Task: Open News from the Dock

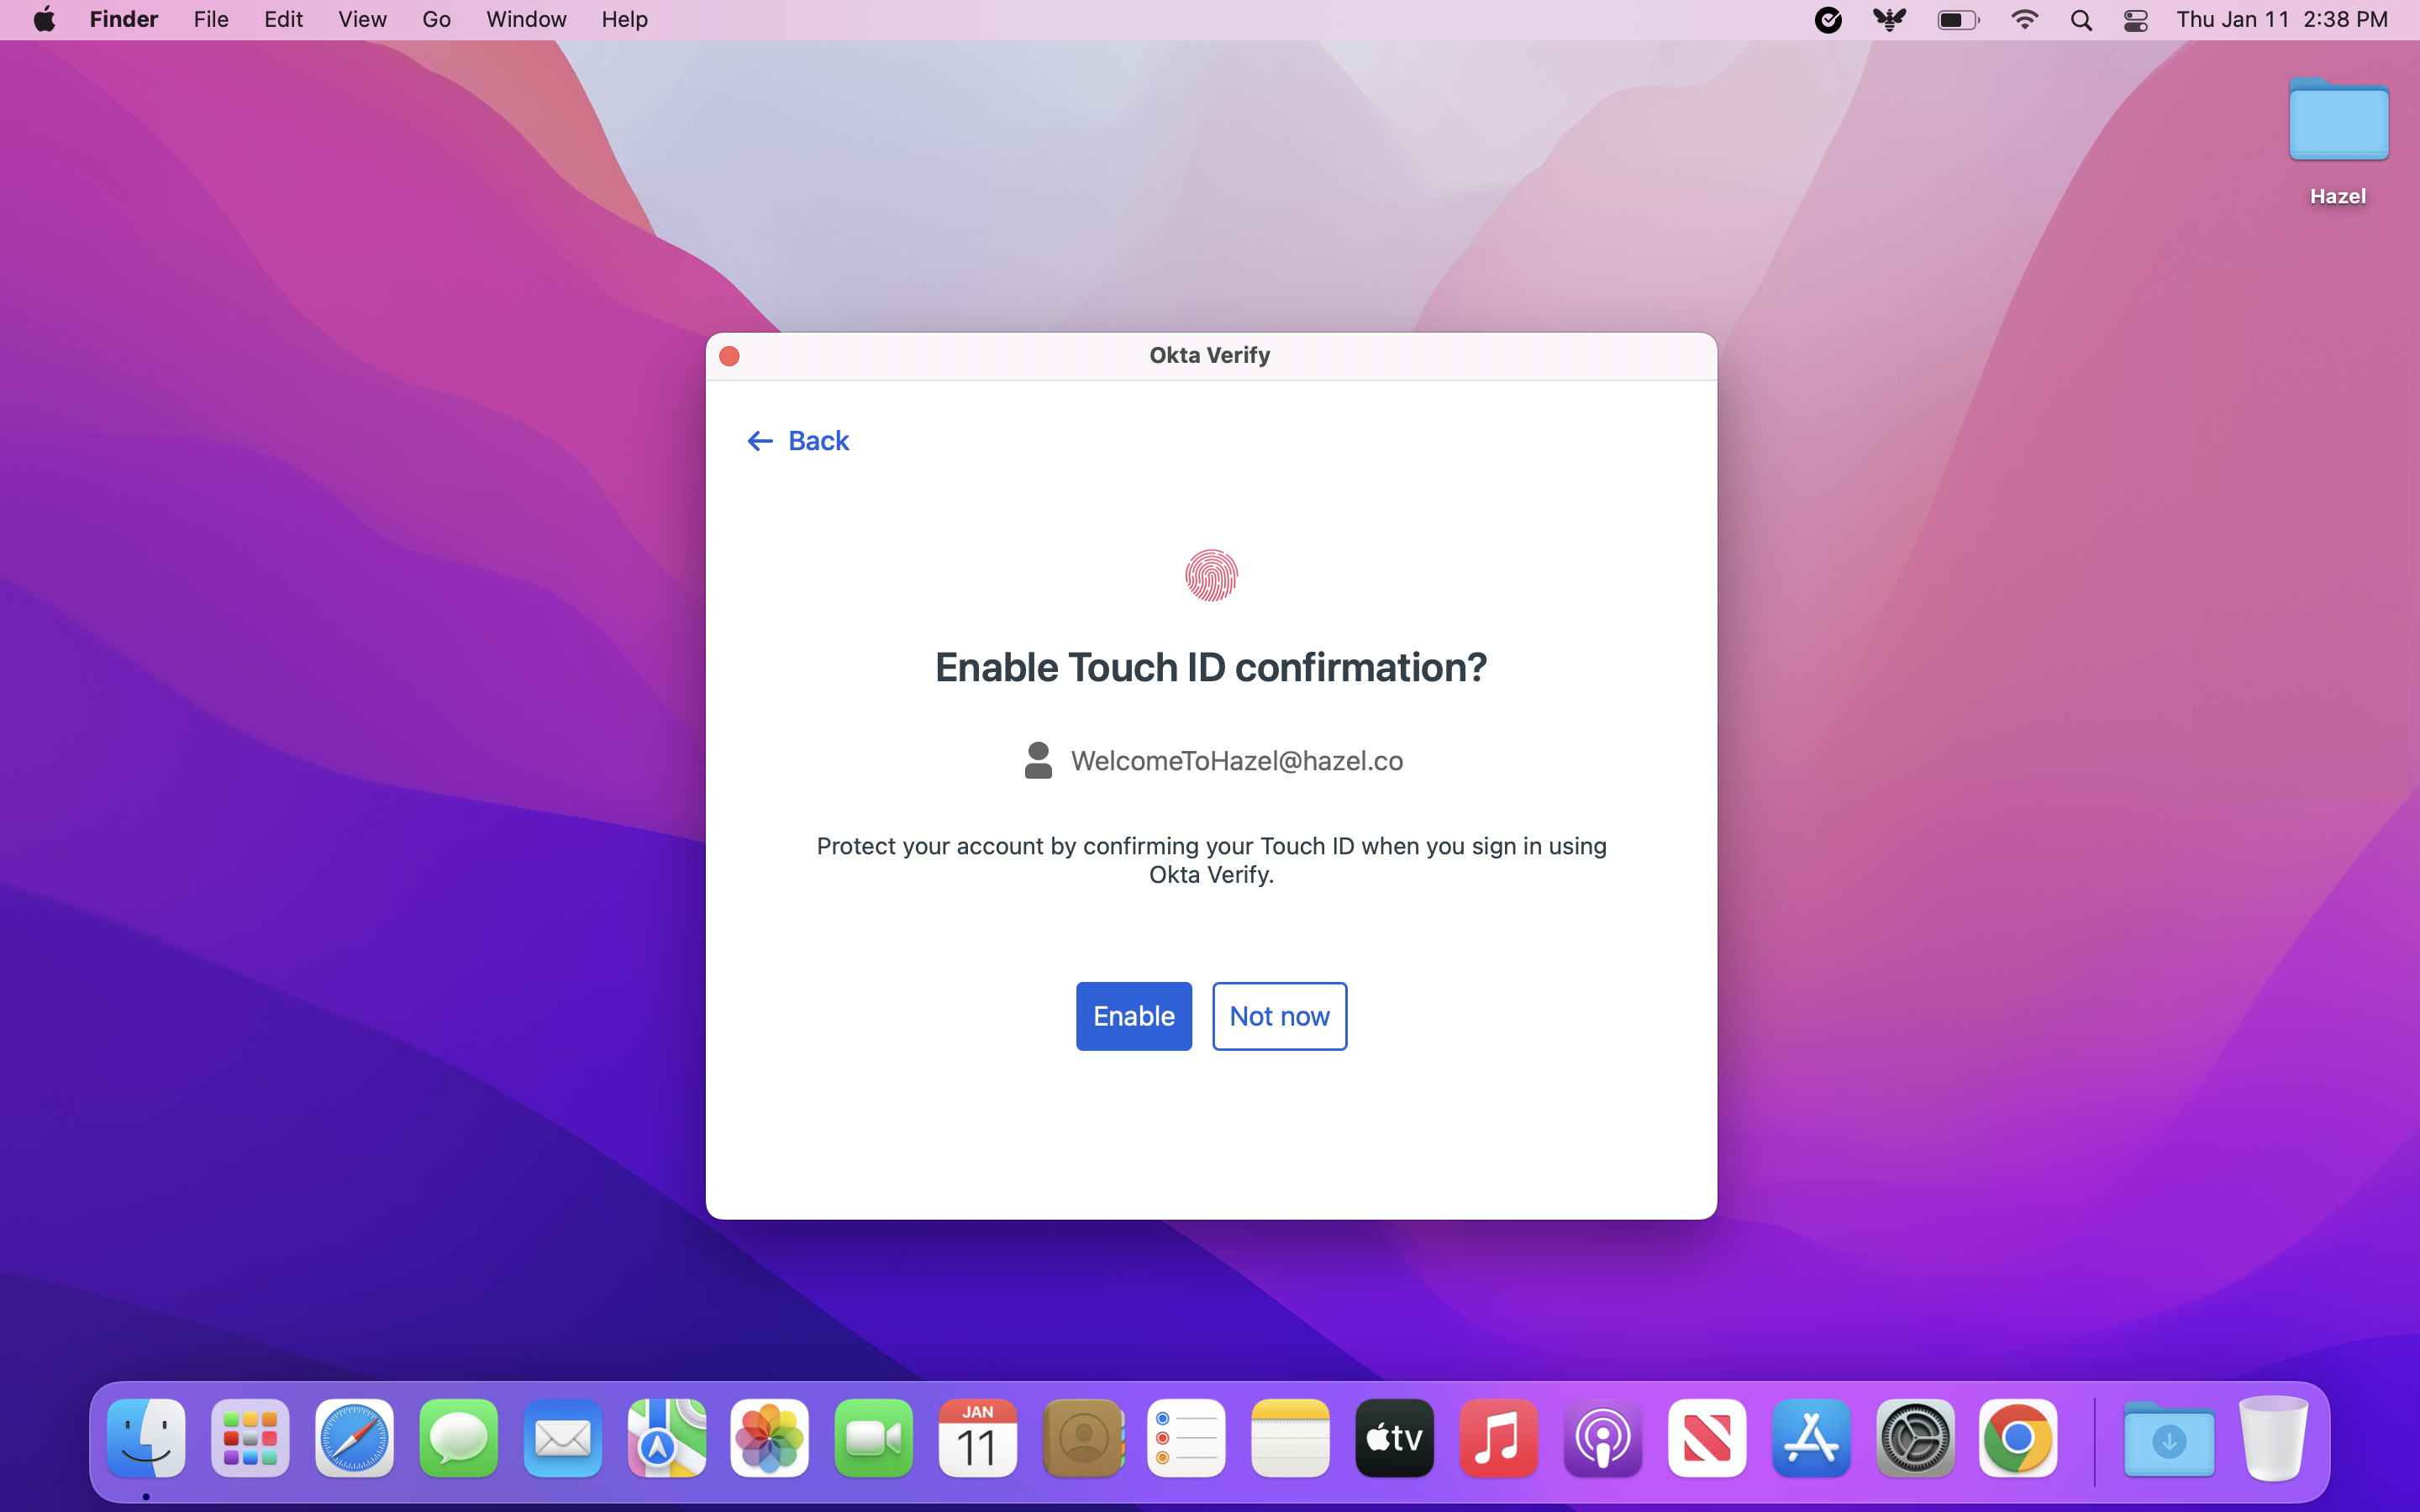Action: [1707, 1438]
